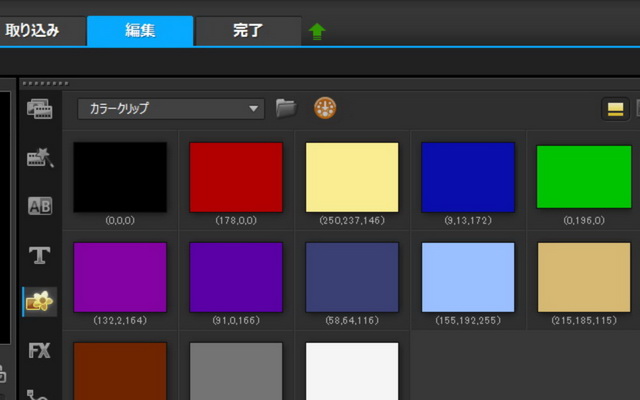This screenshot has width=640, height=400.
Task: Click the folder icon beside the dropdown
Action: (x=286, y=107)
